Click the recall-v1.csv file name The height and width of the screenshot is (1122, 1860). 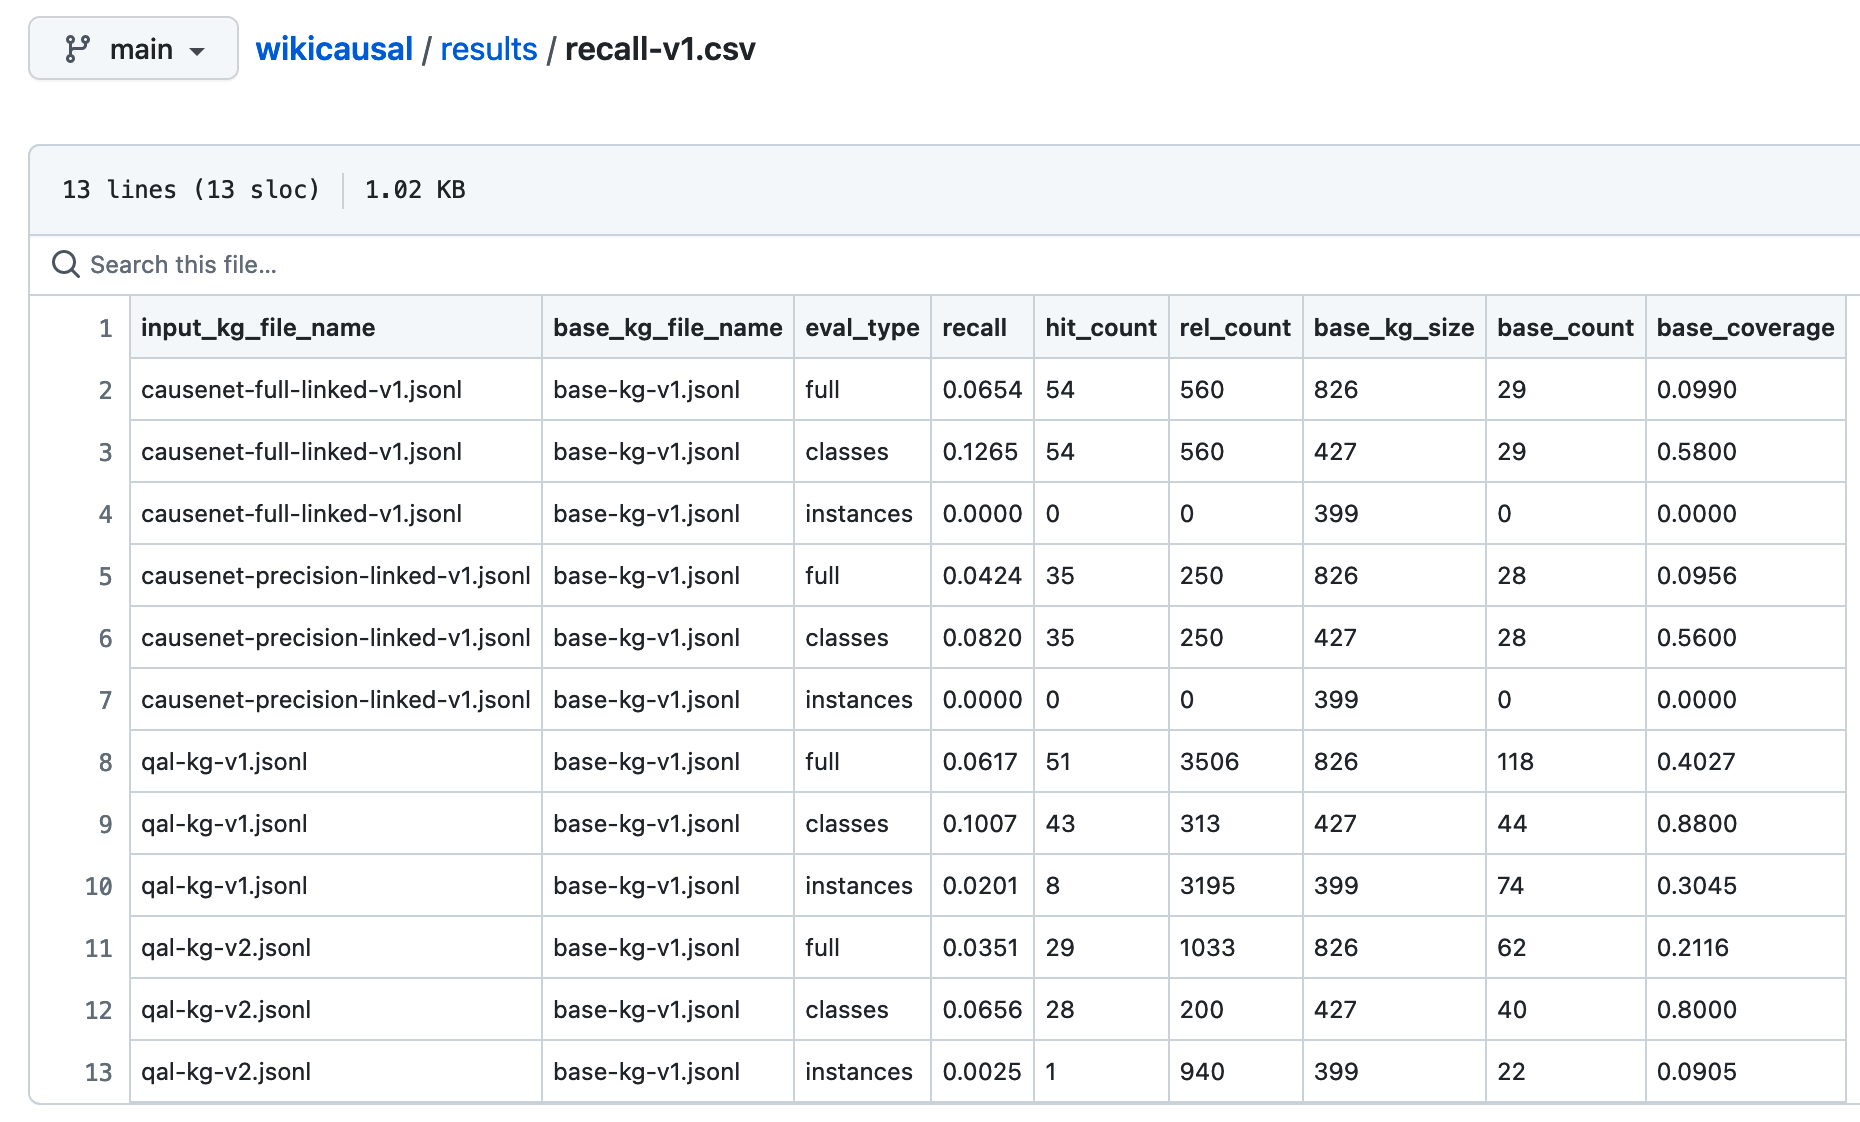[660, 49]
